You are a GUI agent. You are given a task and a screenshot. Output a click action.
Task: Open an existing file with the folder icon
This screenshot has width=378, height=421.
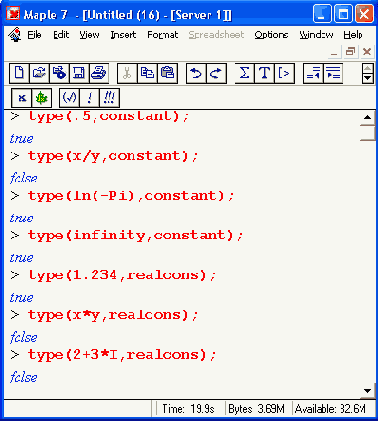click(x=39, y=73)
